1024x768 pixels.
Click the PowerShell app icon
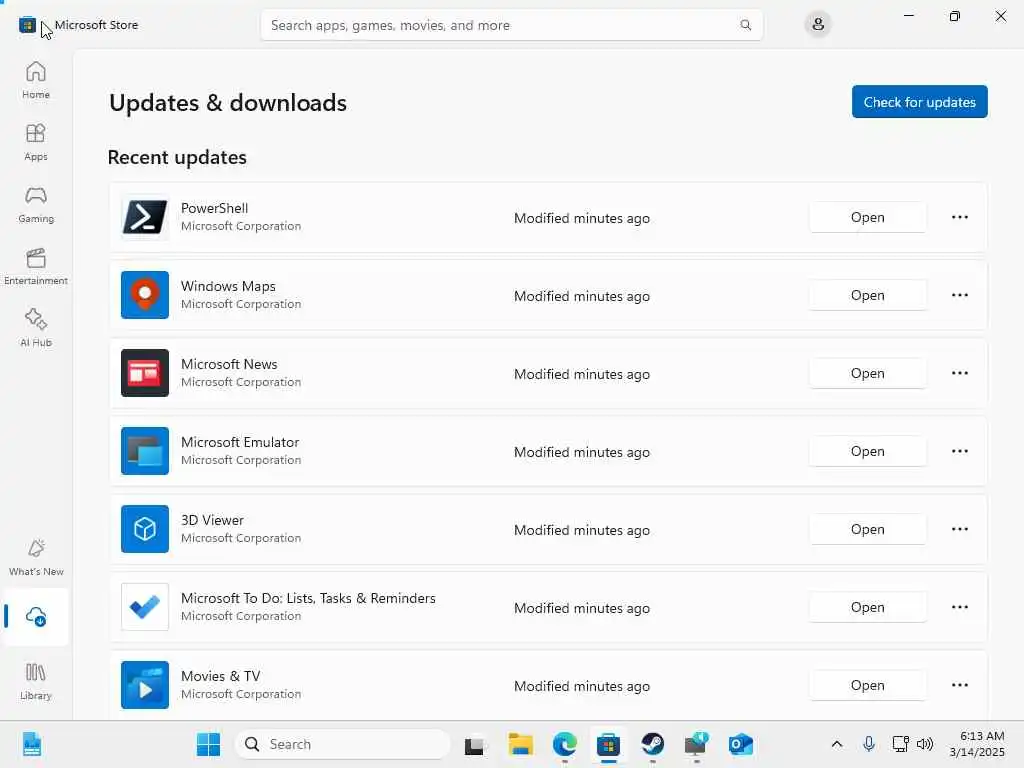[x=145, y=217]
